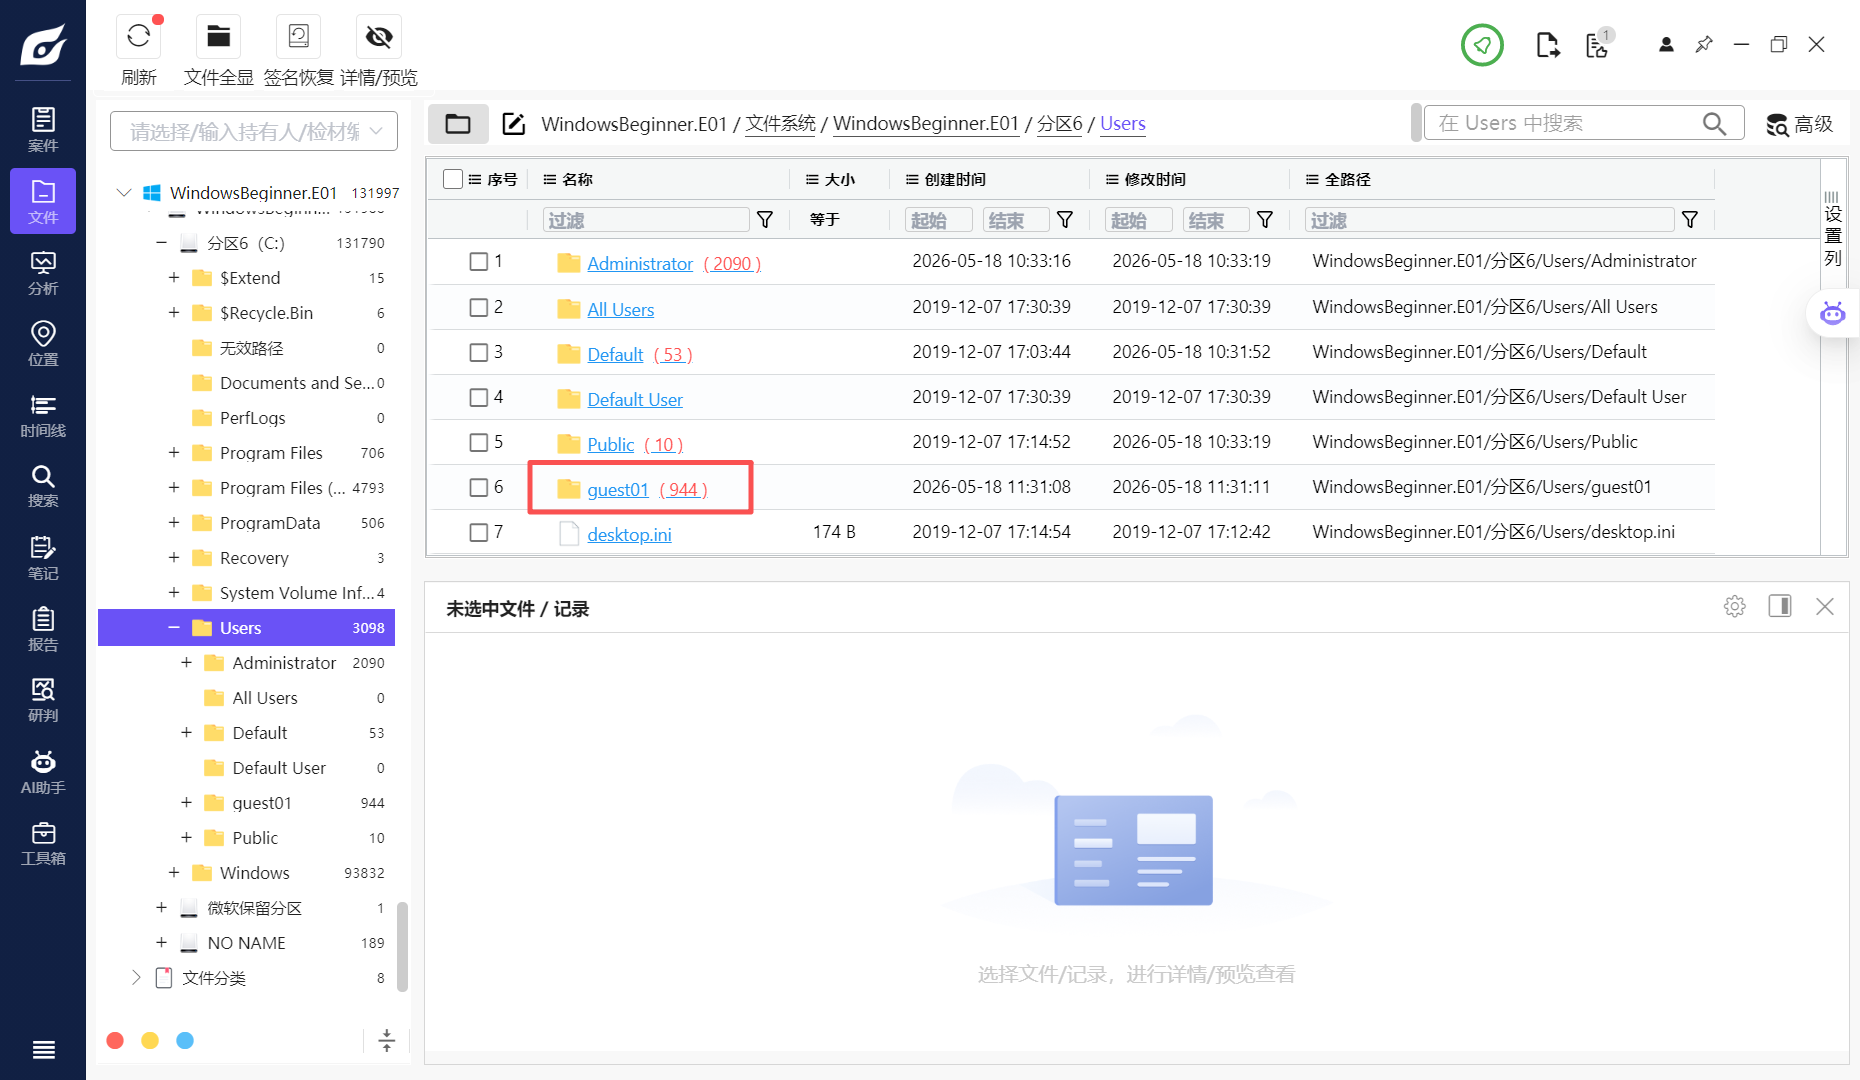Click the 刷新 refresh icon
The width and height of the screenshot is (1860, 1080).
139,37
